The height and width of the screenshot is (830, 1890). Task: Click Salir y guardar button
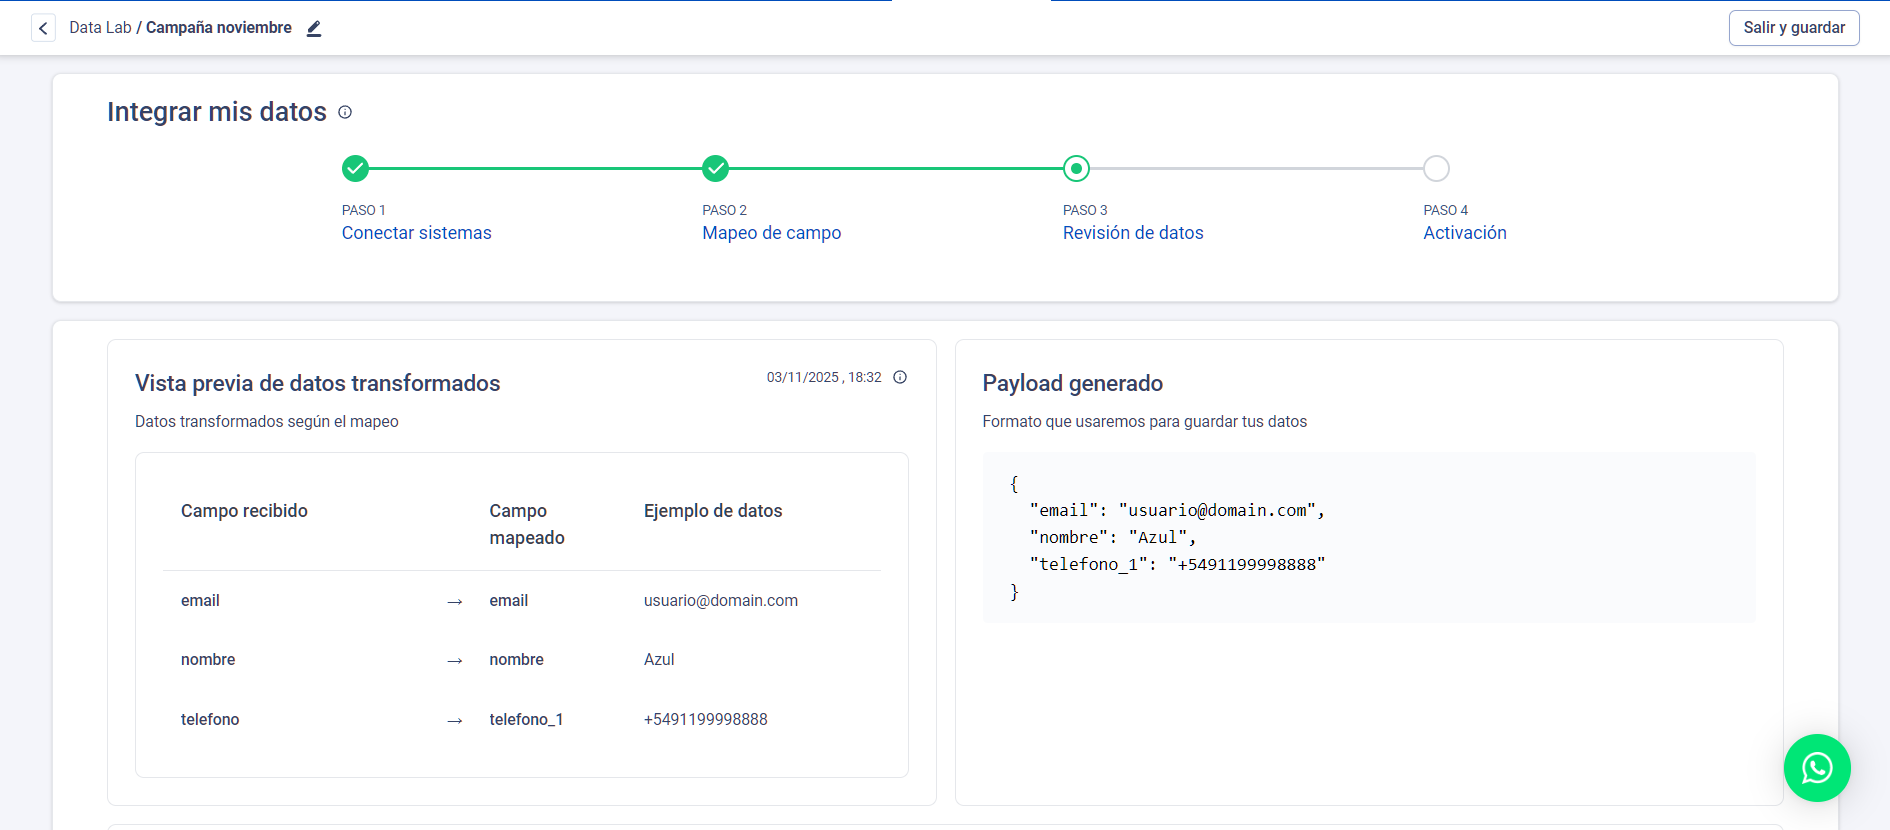pyautogui.click(x=1793, y=28)
